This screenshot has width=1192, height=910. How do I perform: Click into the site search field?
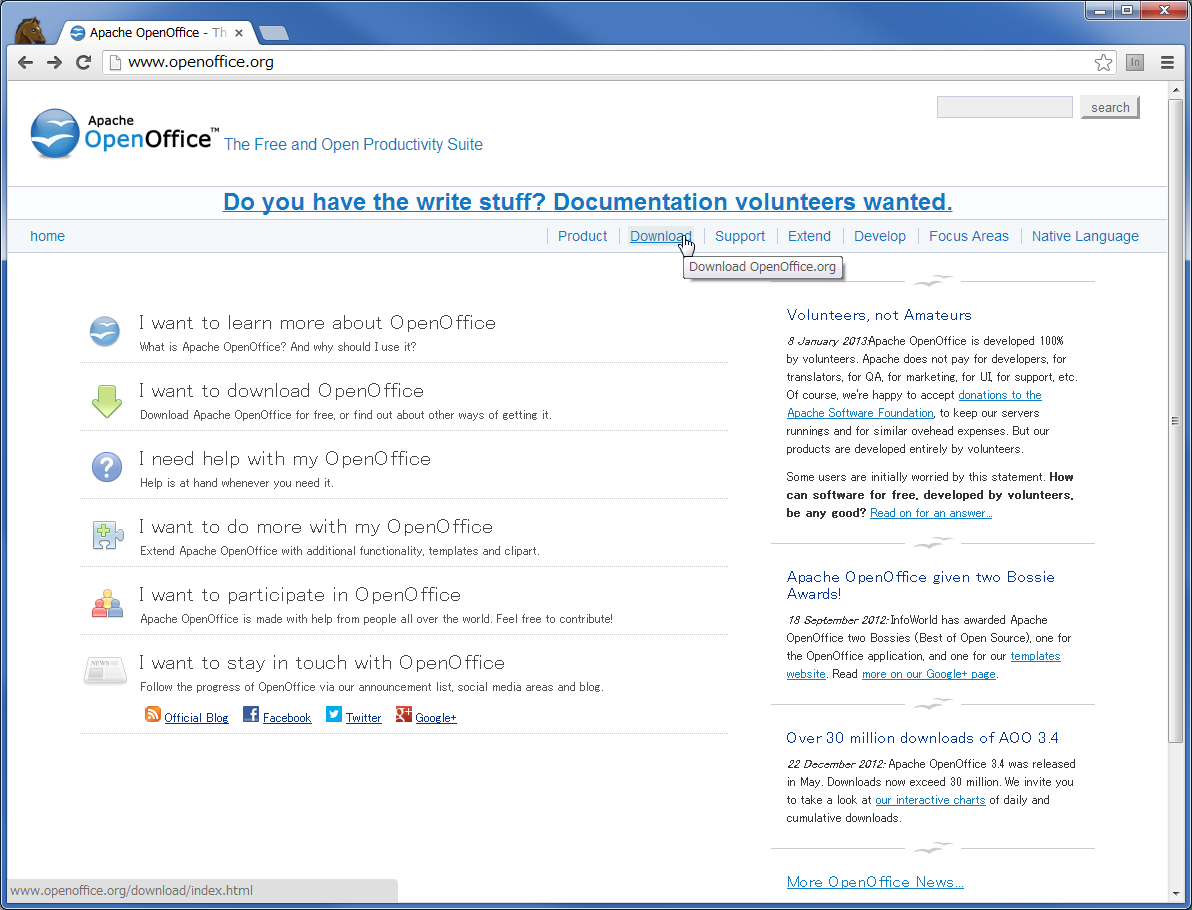(x=1004, y=107)
